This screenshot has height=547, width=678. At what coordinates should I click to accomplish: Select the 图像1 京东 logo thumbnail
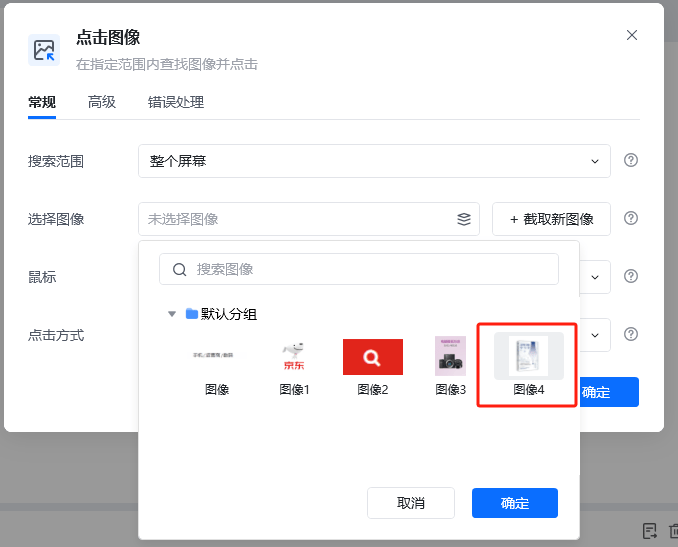[x=294, y=356]
